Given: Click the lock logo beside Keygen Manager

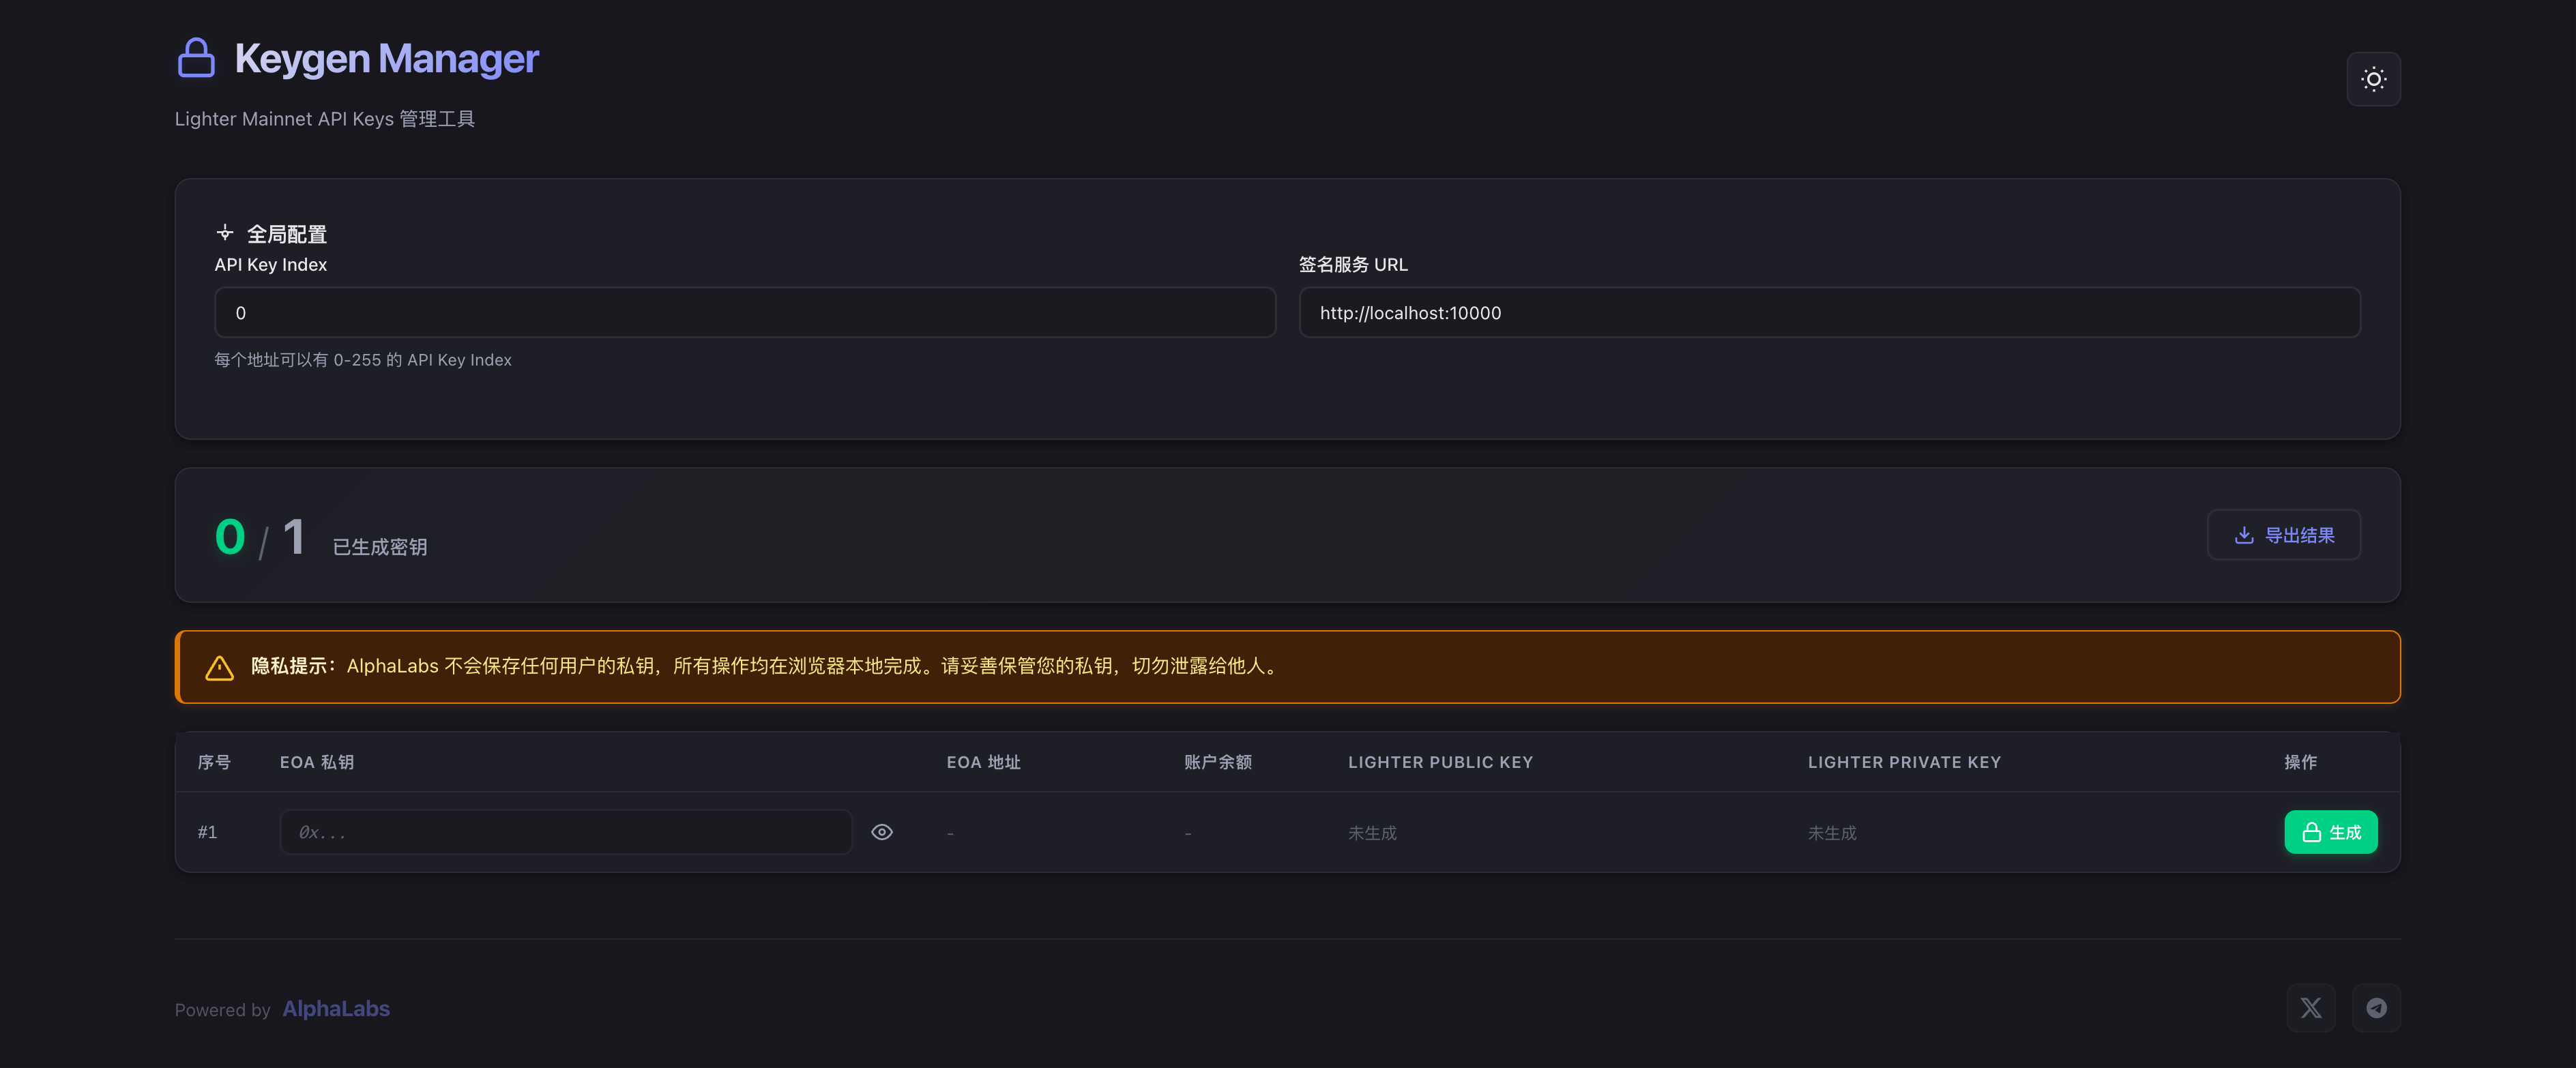Looking at the screenshot, I should click(196, 58).
